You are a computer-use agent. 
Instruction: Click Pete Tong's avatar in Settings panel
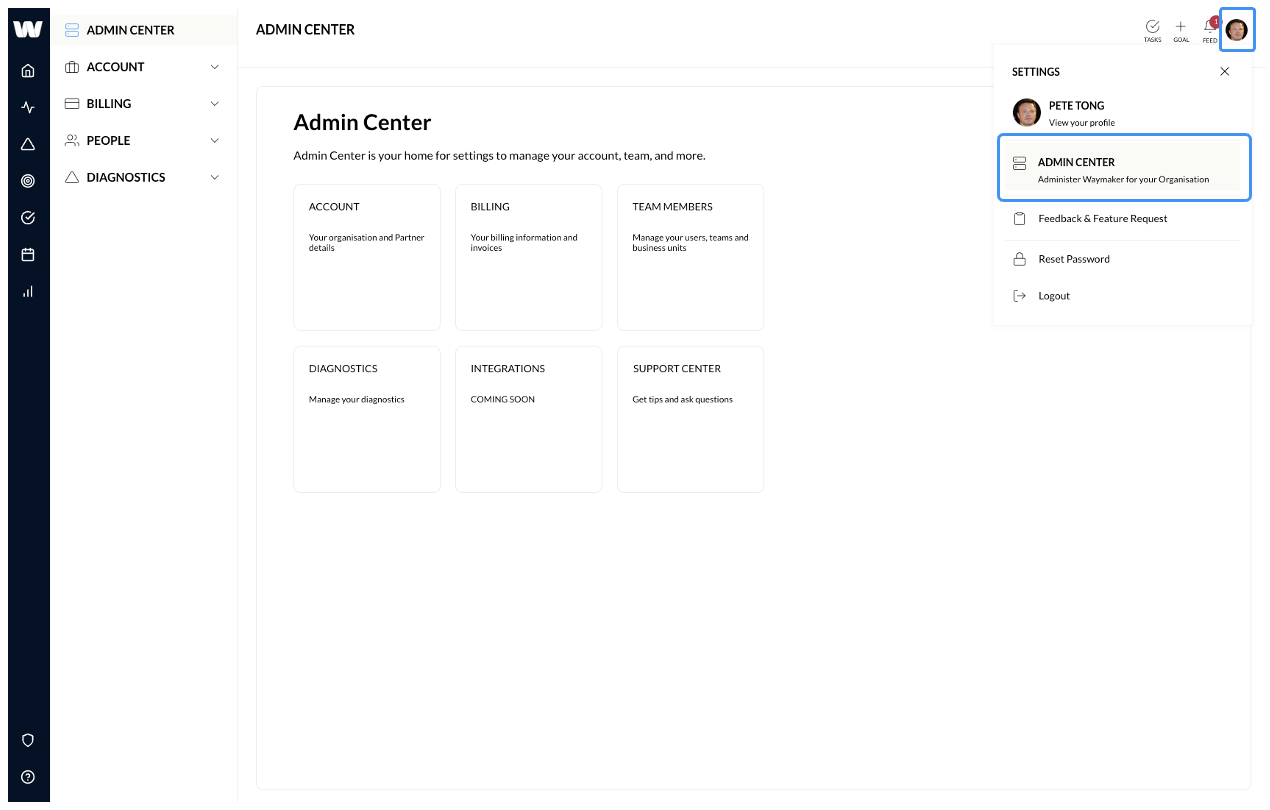point(1027,112)
